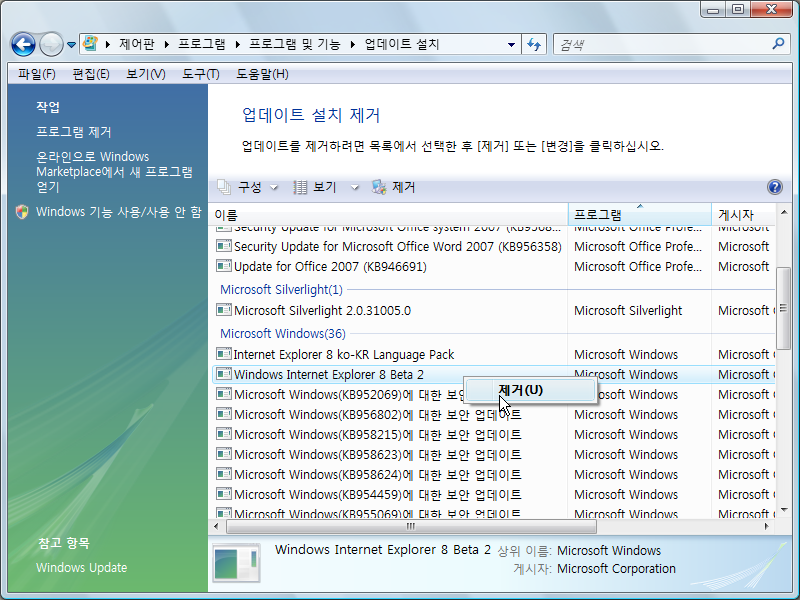Collapse the Microsoft Silverlight(1) group
The image size is (800, 600).
click(281, 290)
